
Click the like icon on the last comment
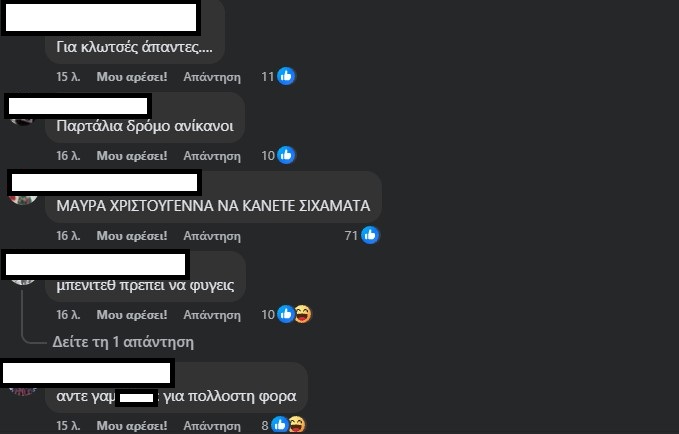(x=280, y=425)
